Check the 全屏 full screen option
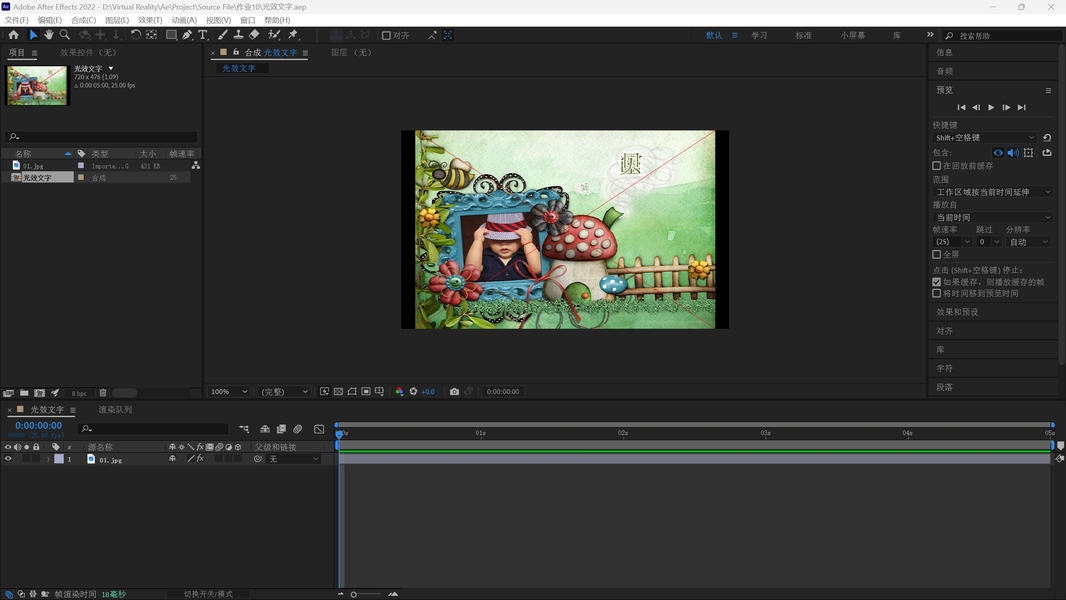1066x600 pixels. coord(936,254)
